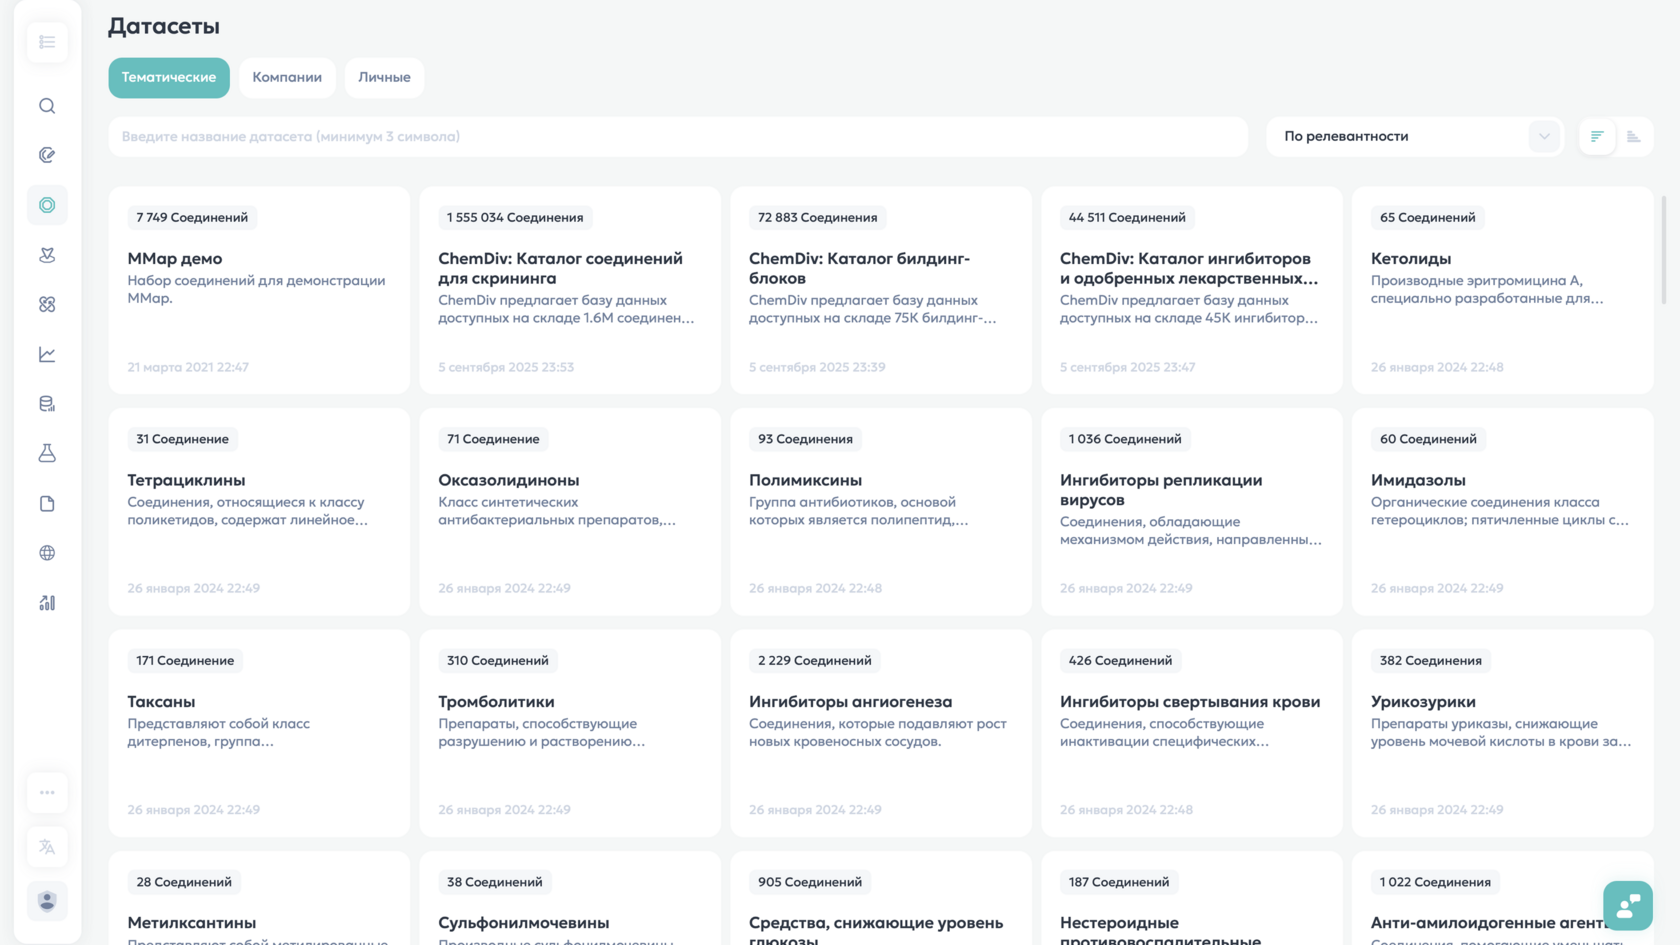Open the Полимиксины dataset card
Viewport: 1680px width, 945px height.
(x=881, y=512)
